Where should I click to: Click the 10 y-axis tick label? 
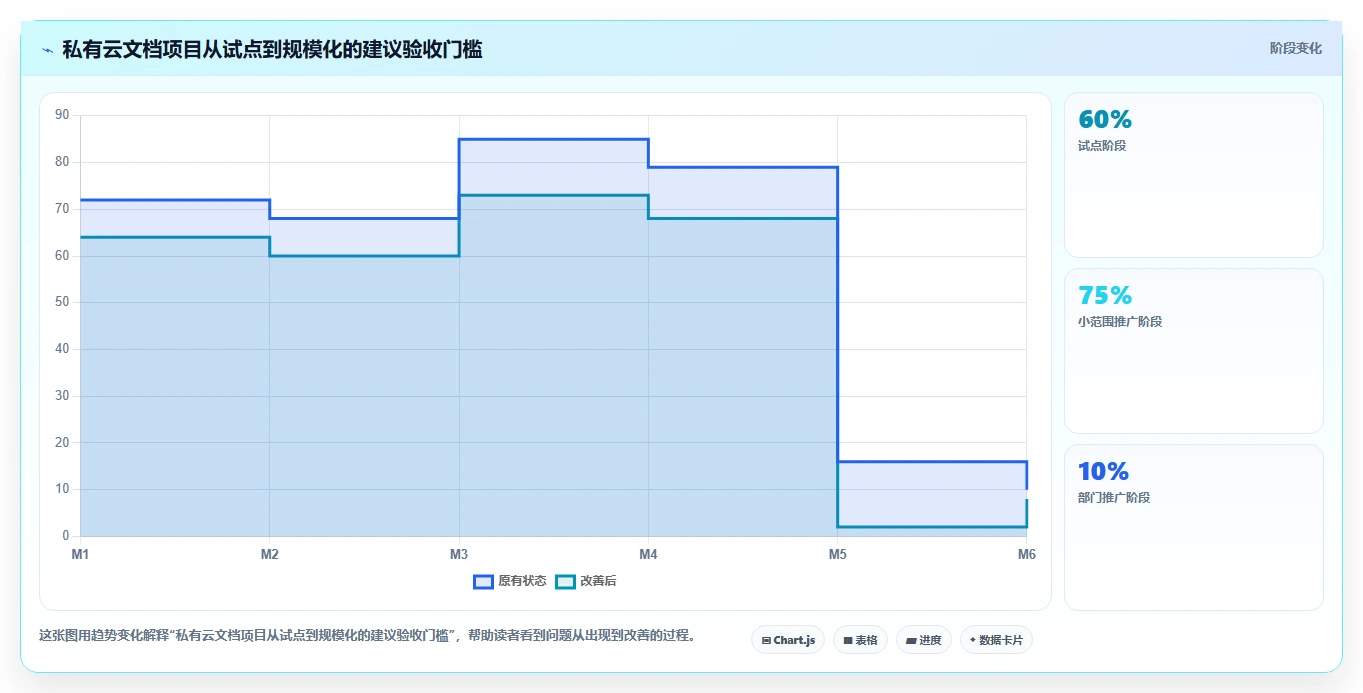62,489
